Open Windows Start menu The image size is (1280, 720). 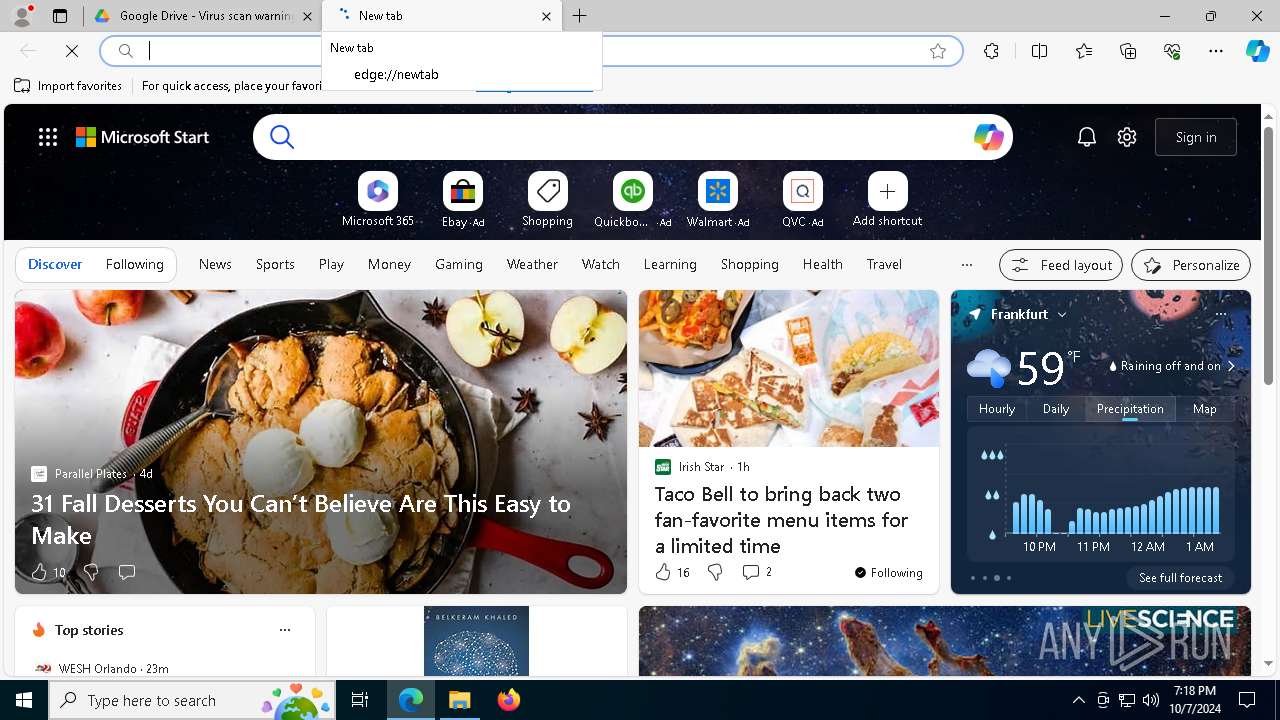tap(24, 700)
